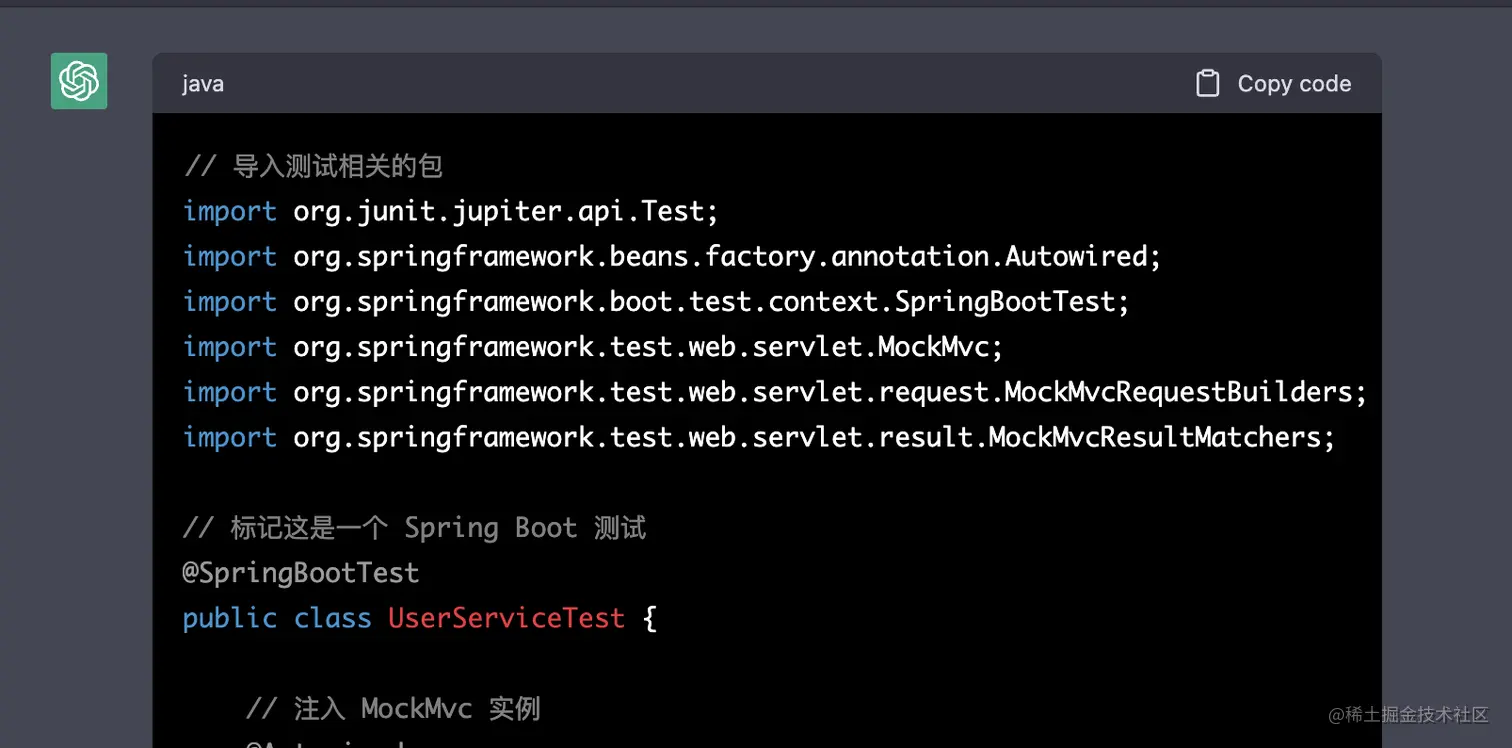Click the opening brace after UserServiceTest
Viewport: 1512px width, 748px height.
coord(650,618)
